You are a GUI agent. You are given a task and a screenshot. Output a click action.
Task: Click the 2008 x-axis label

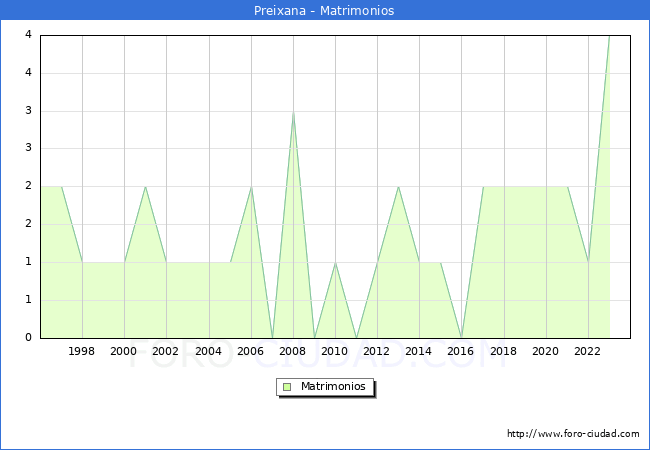pyautogui.click(x=292, y=351)
